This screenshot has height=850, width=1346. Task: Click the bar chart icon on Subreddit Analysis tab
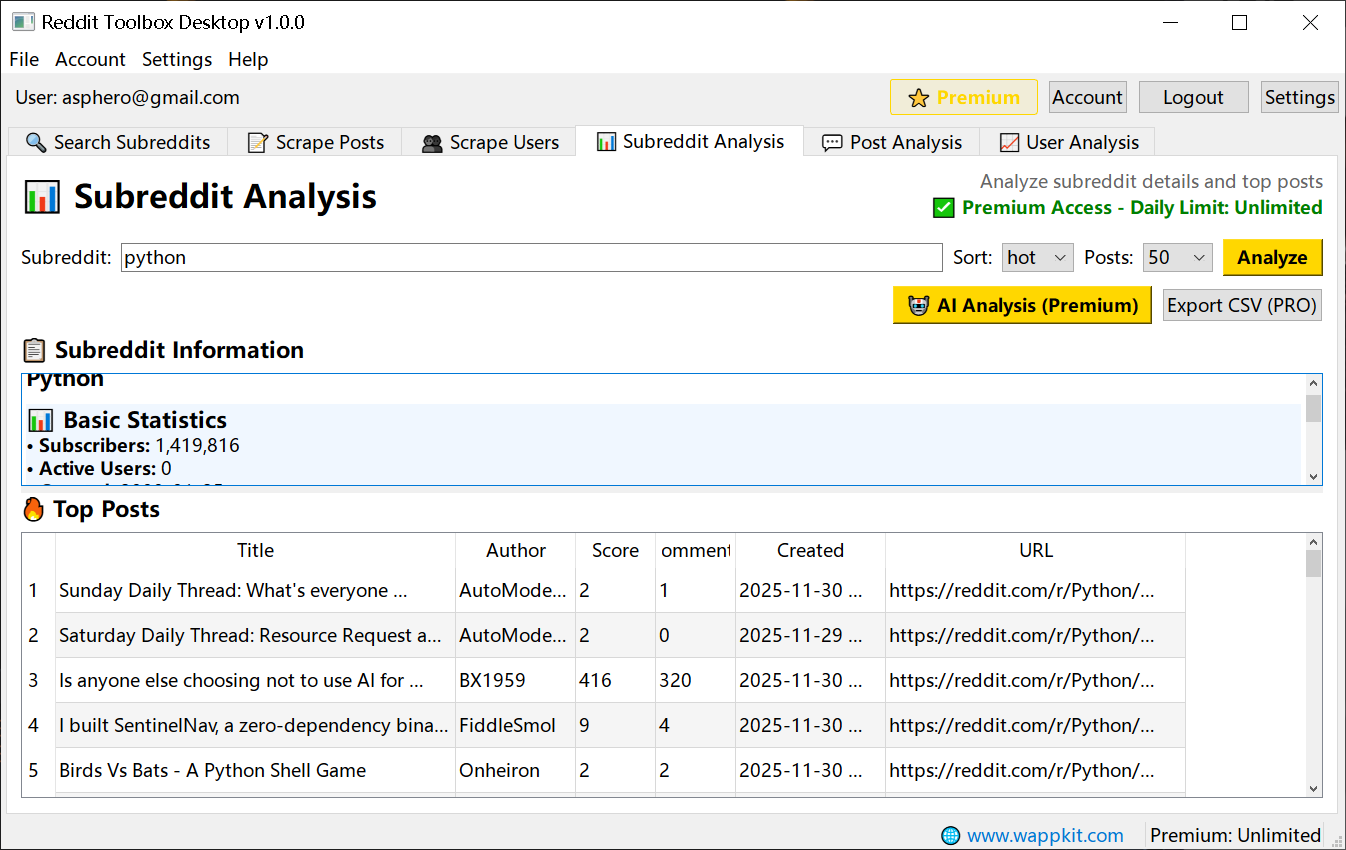[606, 142]
